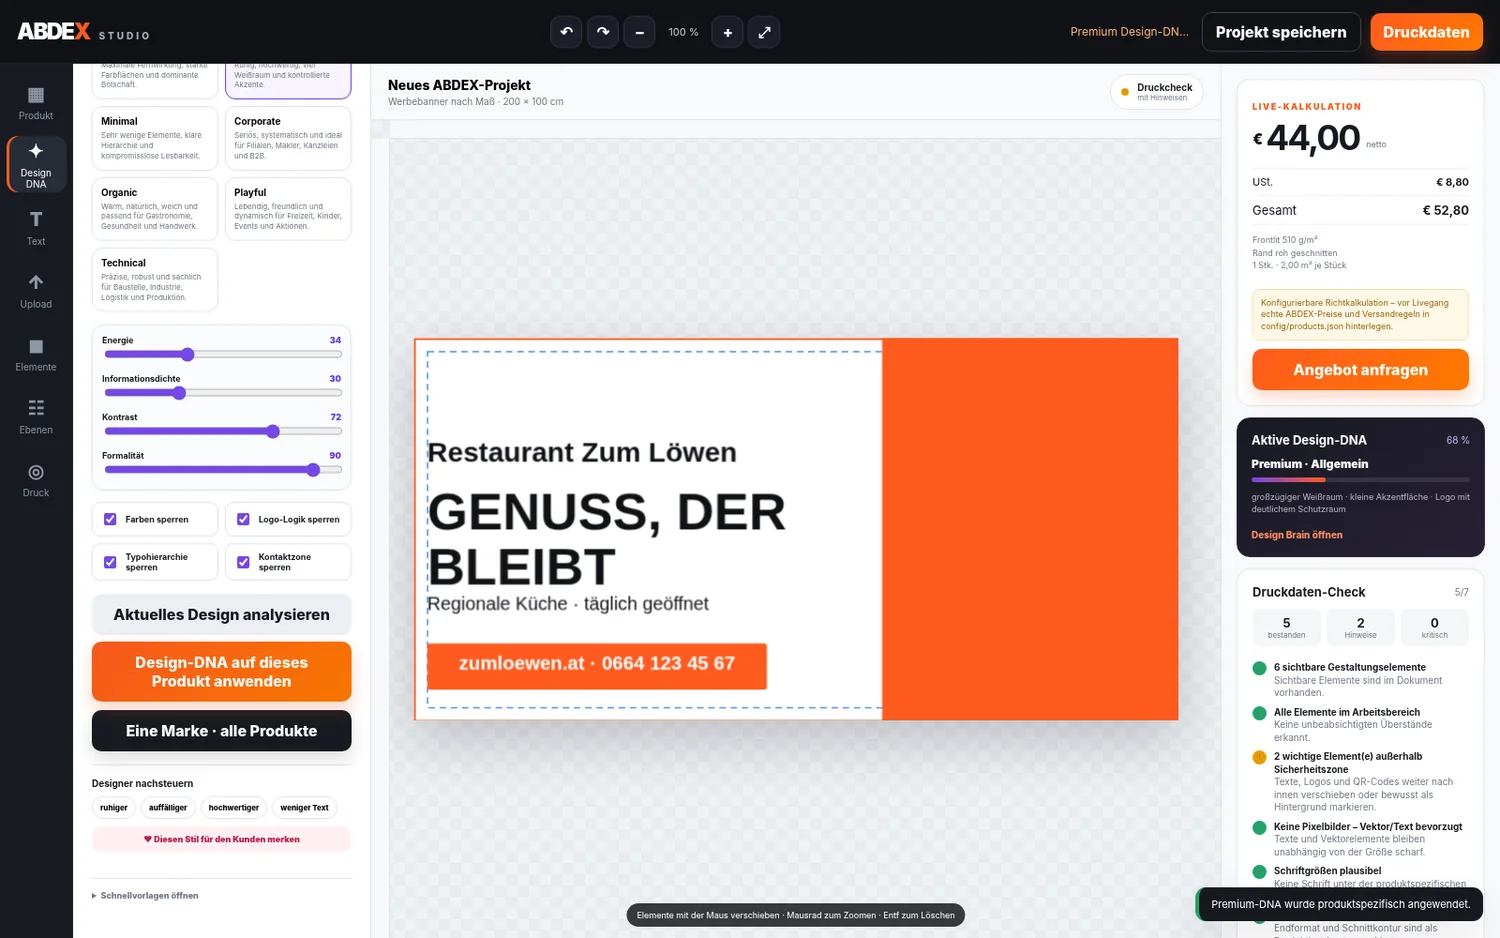
Task: Adjust the Informationsdichte slider
Action: 222,393
